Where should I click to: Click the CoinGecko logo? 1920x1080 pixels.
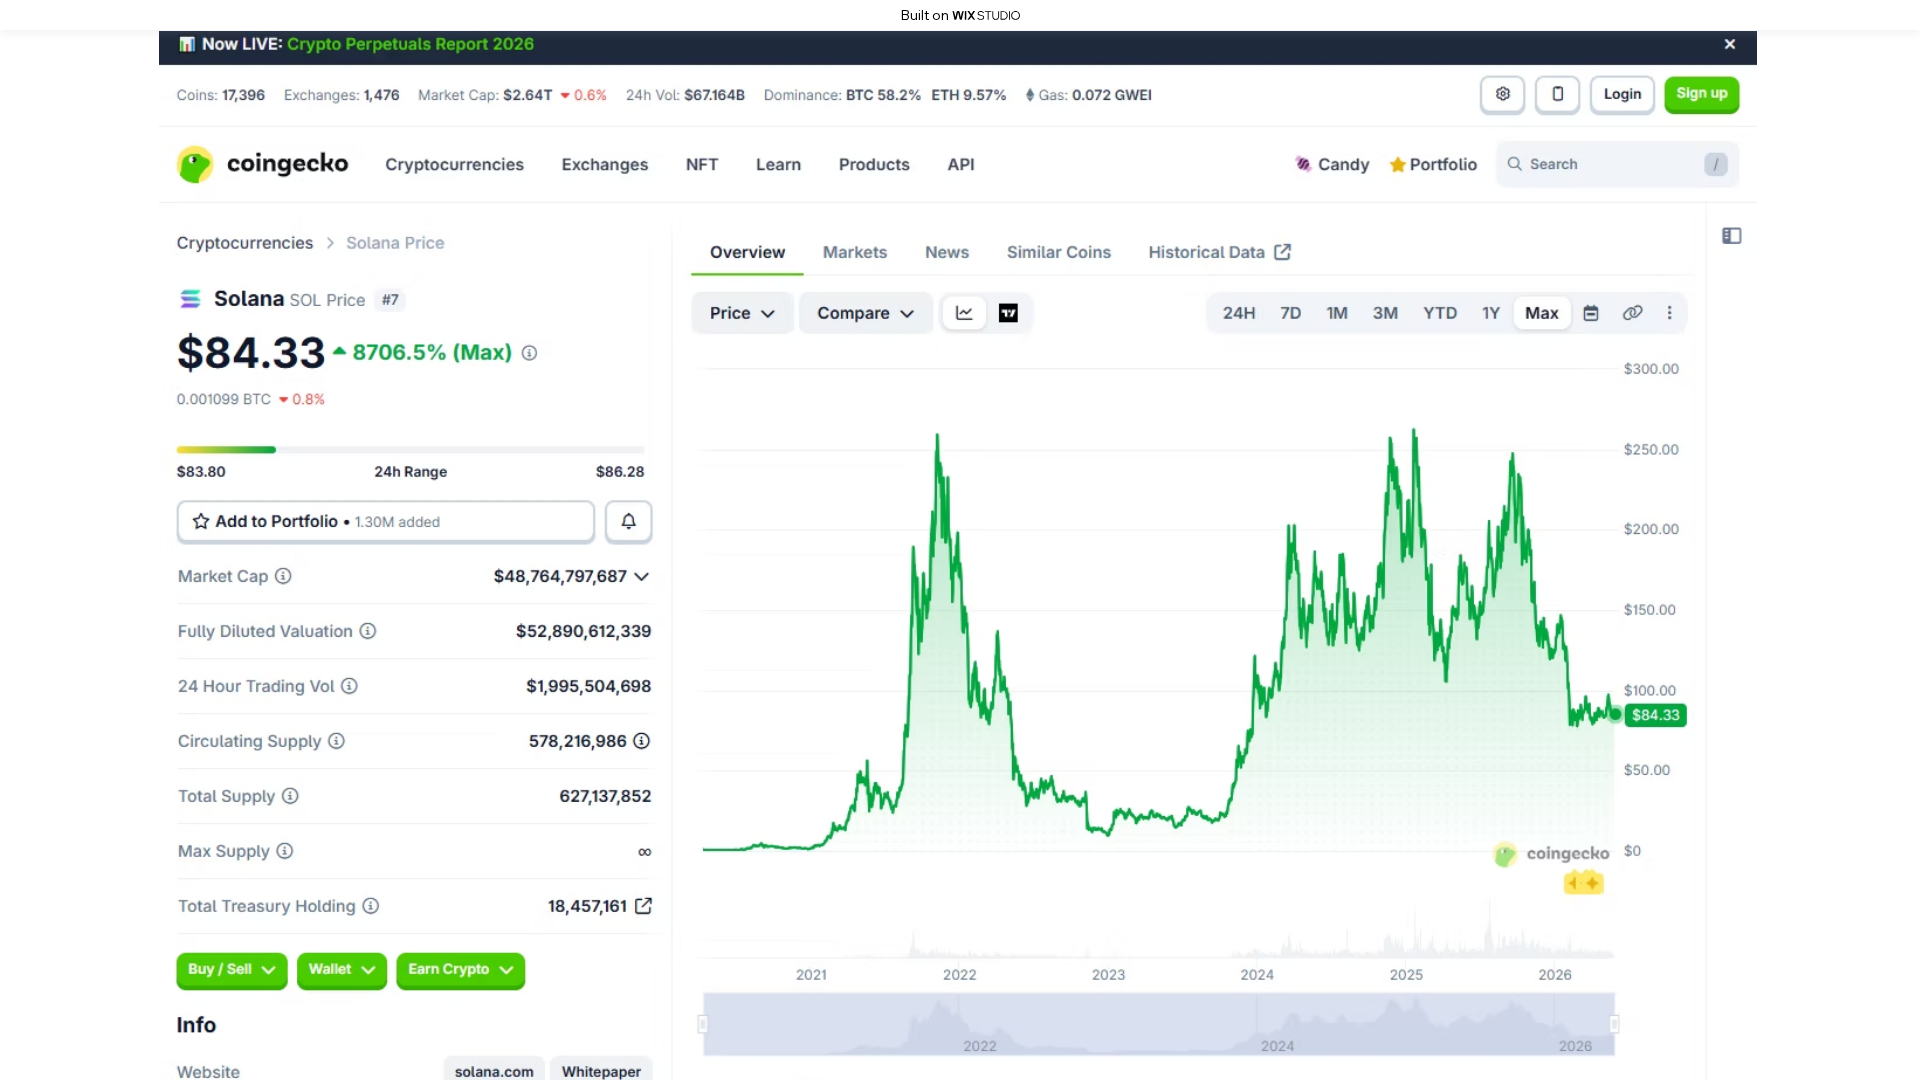click(263, 164)
